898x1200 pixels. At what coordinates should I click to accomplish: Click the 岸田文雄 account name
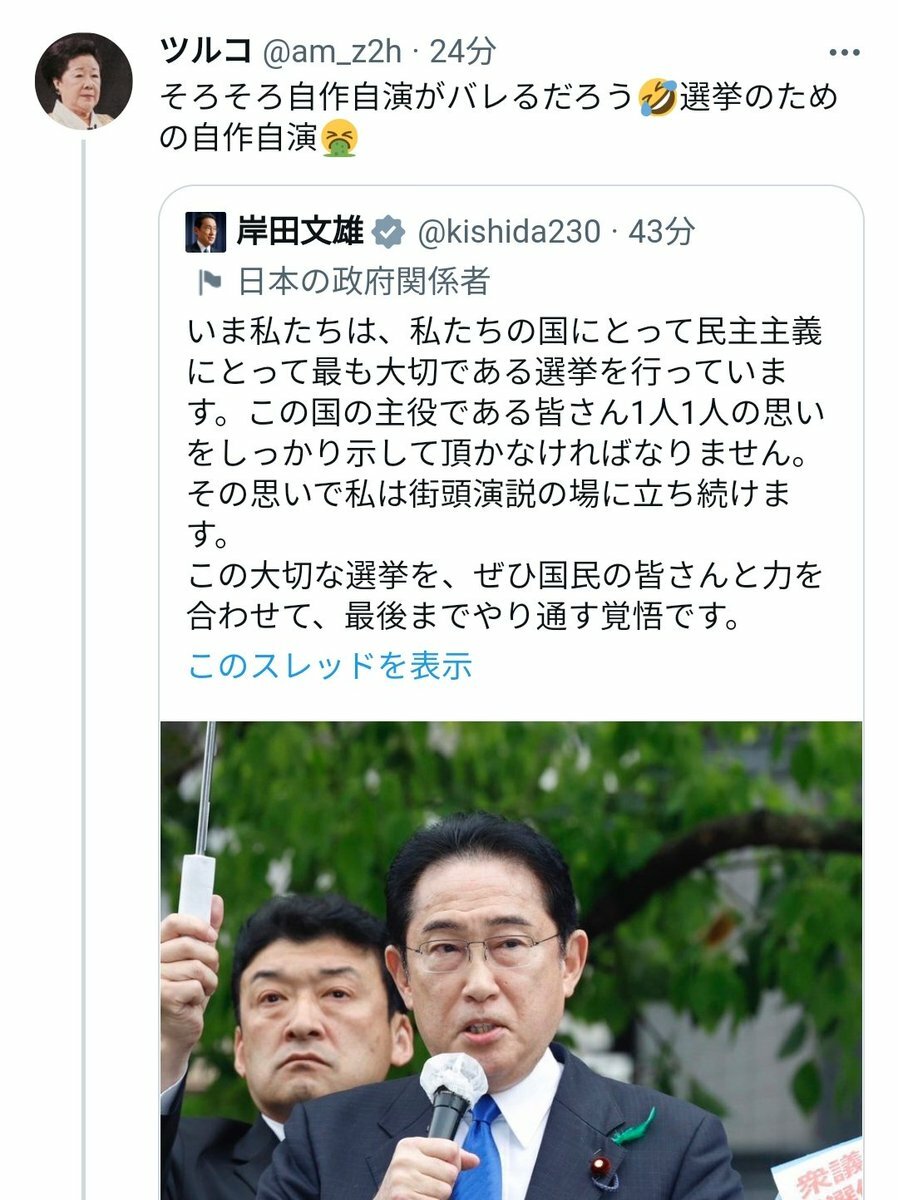coord(300,232)
